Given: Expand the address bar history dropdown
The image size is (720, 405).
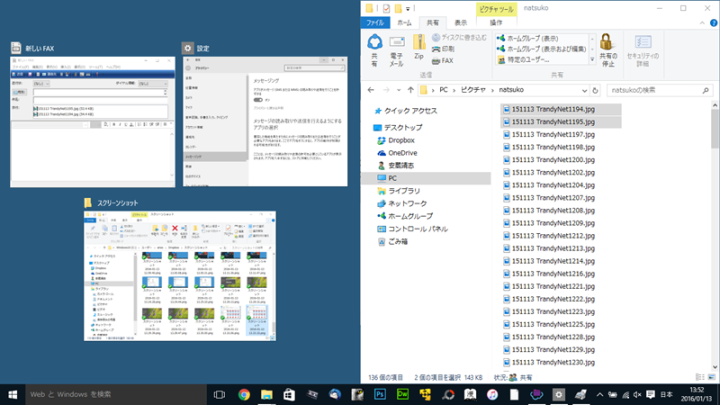Looking at the screenshot, I should [x=584, y=90].
